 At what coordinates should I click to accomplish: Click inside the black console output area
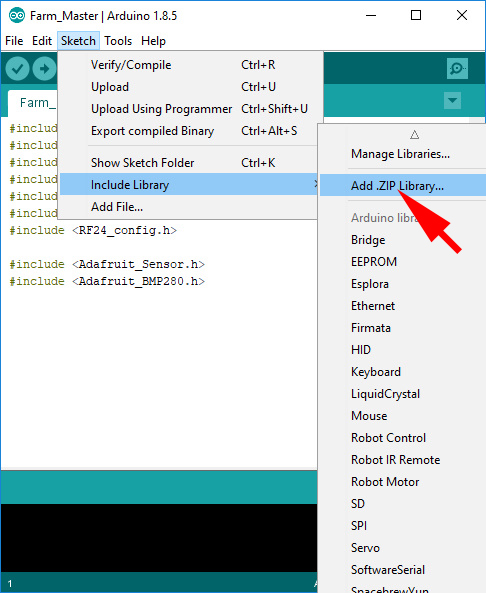click(x=159, y=538)
